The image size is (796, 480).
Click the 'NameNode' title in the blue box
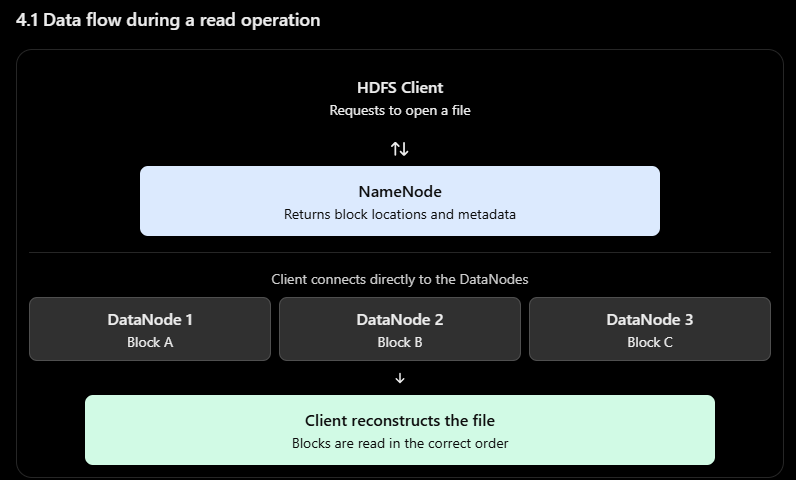[400, 192]
